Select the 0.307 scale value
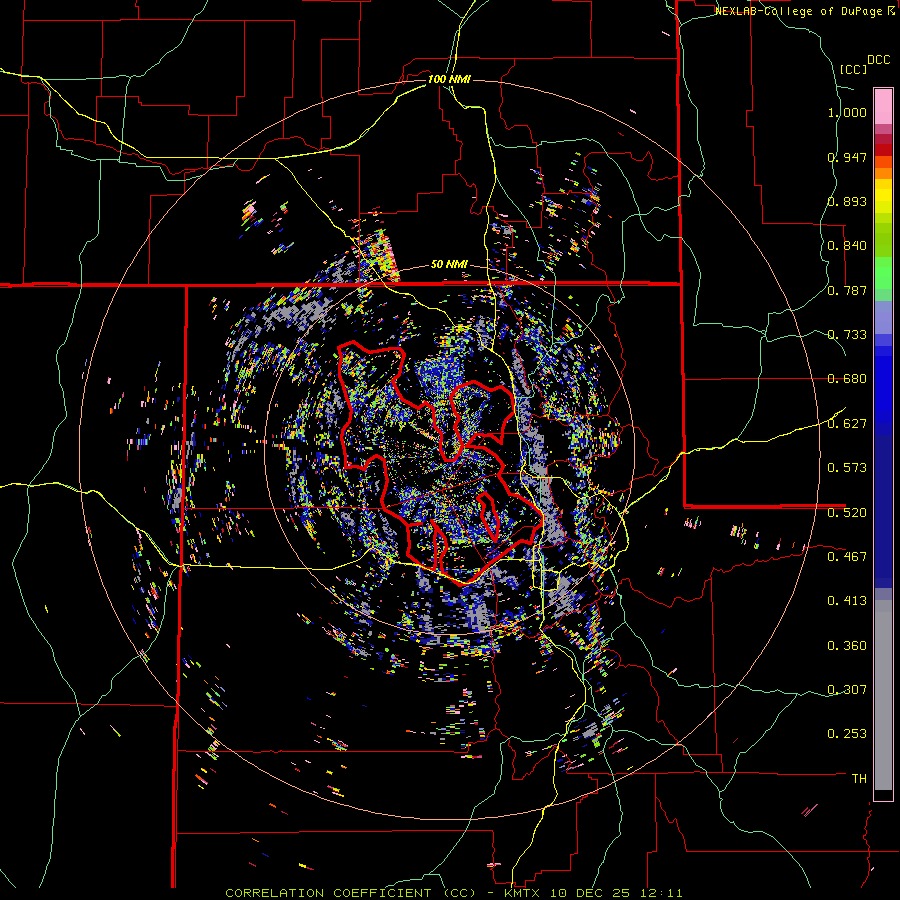 pyautogui.click(x=847, y=689)
